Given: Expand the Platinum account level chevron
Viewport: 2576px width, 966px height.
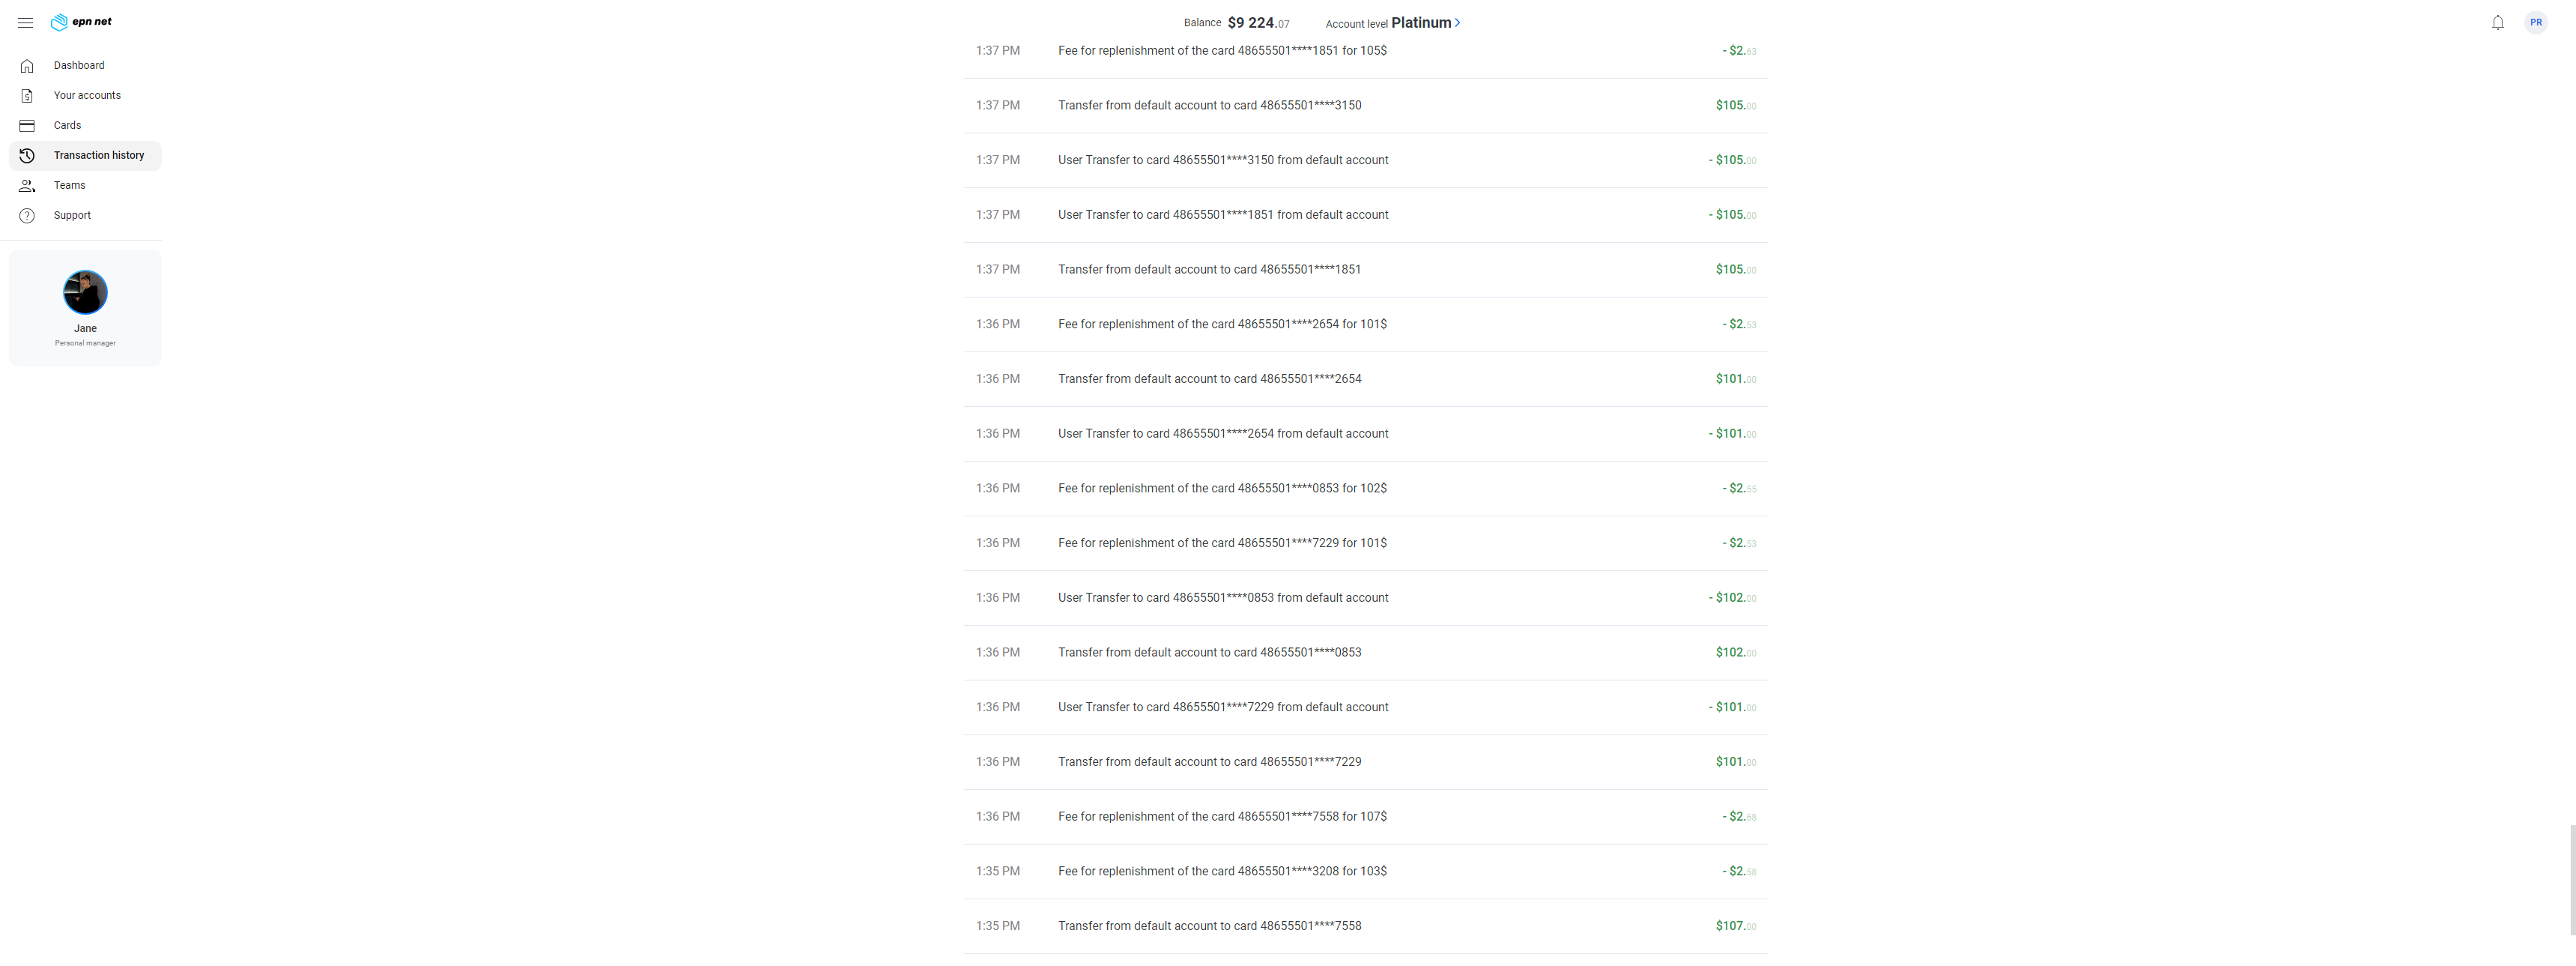Looking at the screenshot, I should coord(1457,22).
